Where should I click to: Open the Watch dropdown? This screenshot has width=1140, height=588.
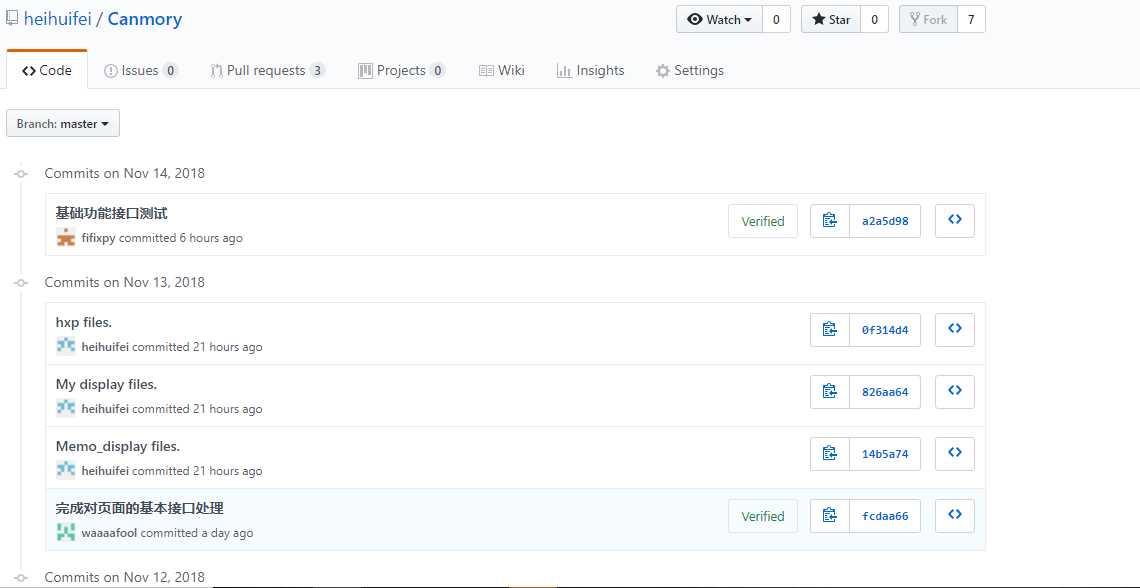coord(719,20)
